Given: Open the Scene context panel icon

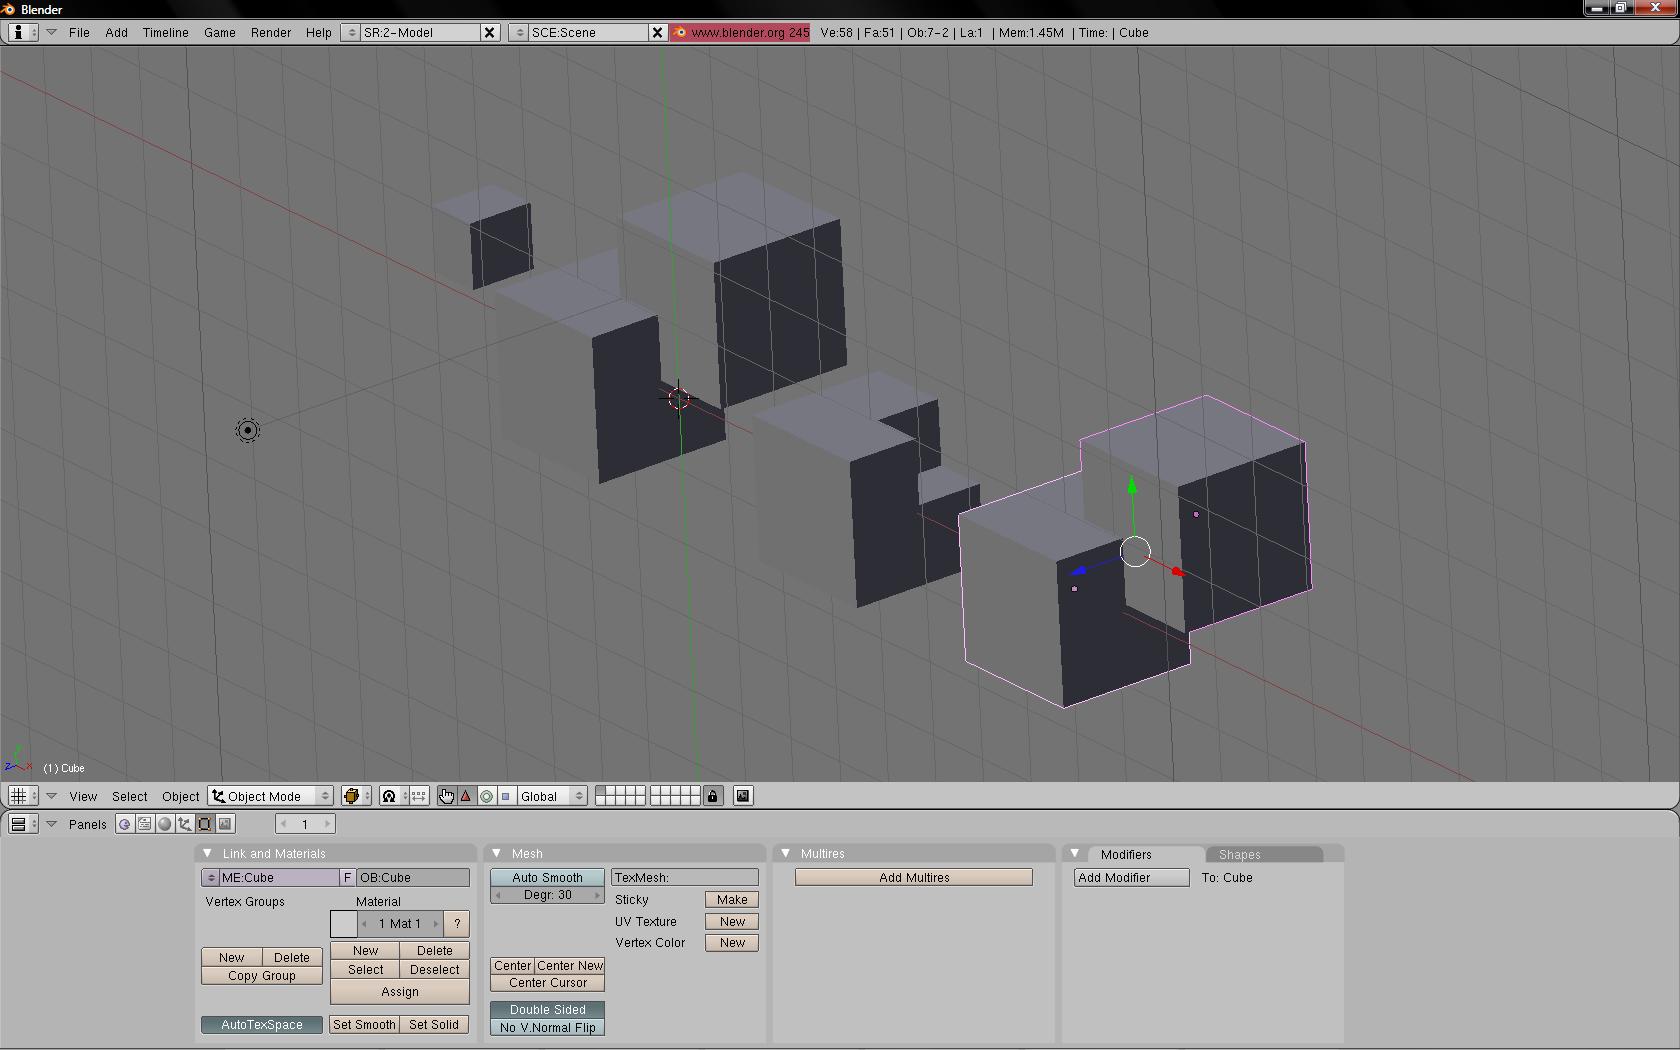Looking at the screenshot, I should coord(225,824).
